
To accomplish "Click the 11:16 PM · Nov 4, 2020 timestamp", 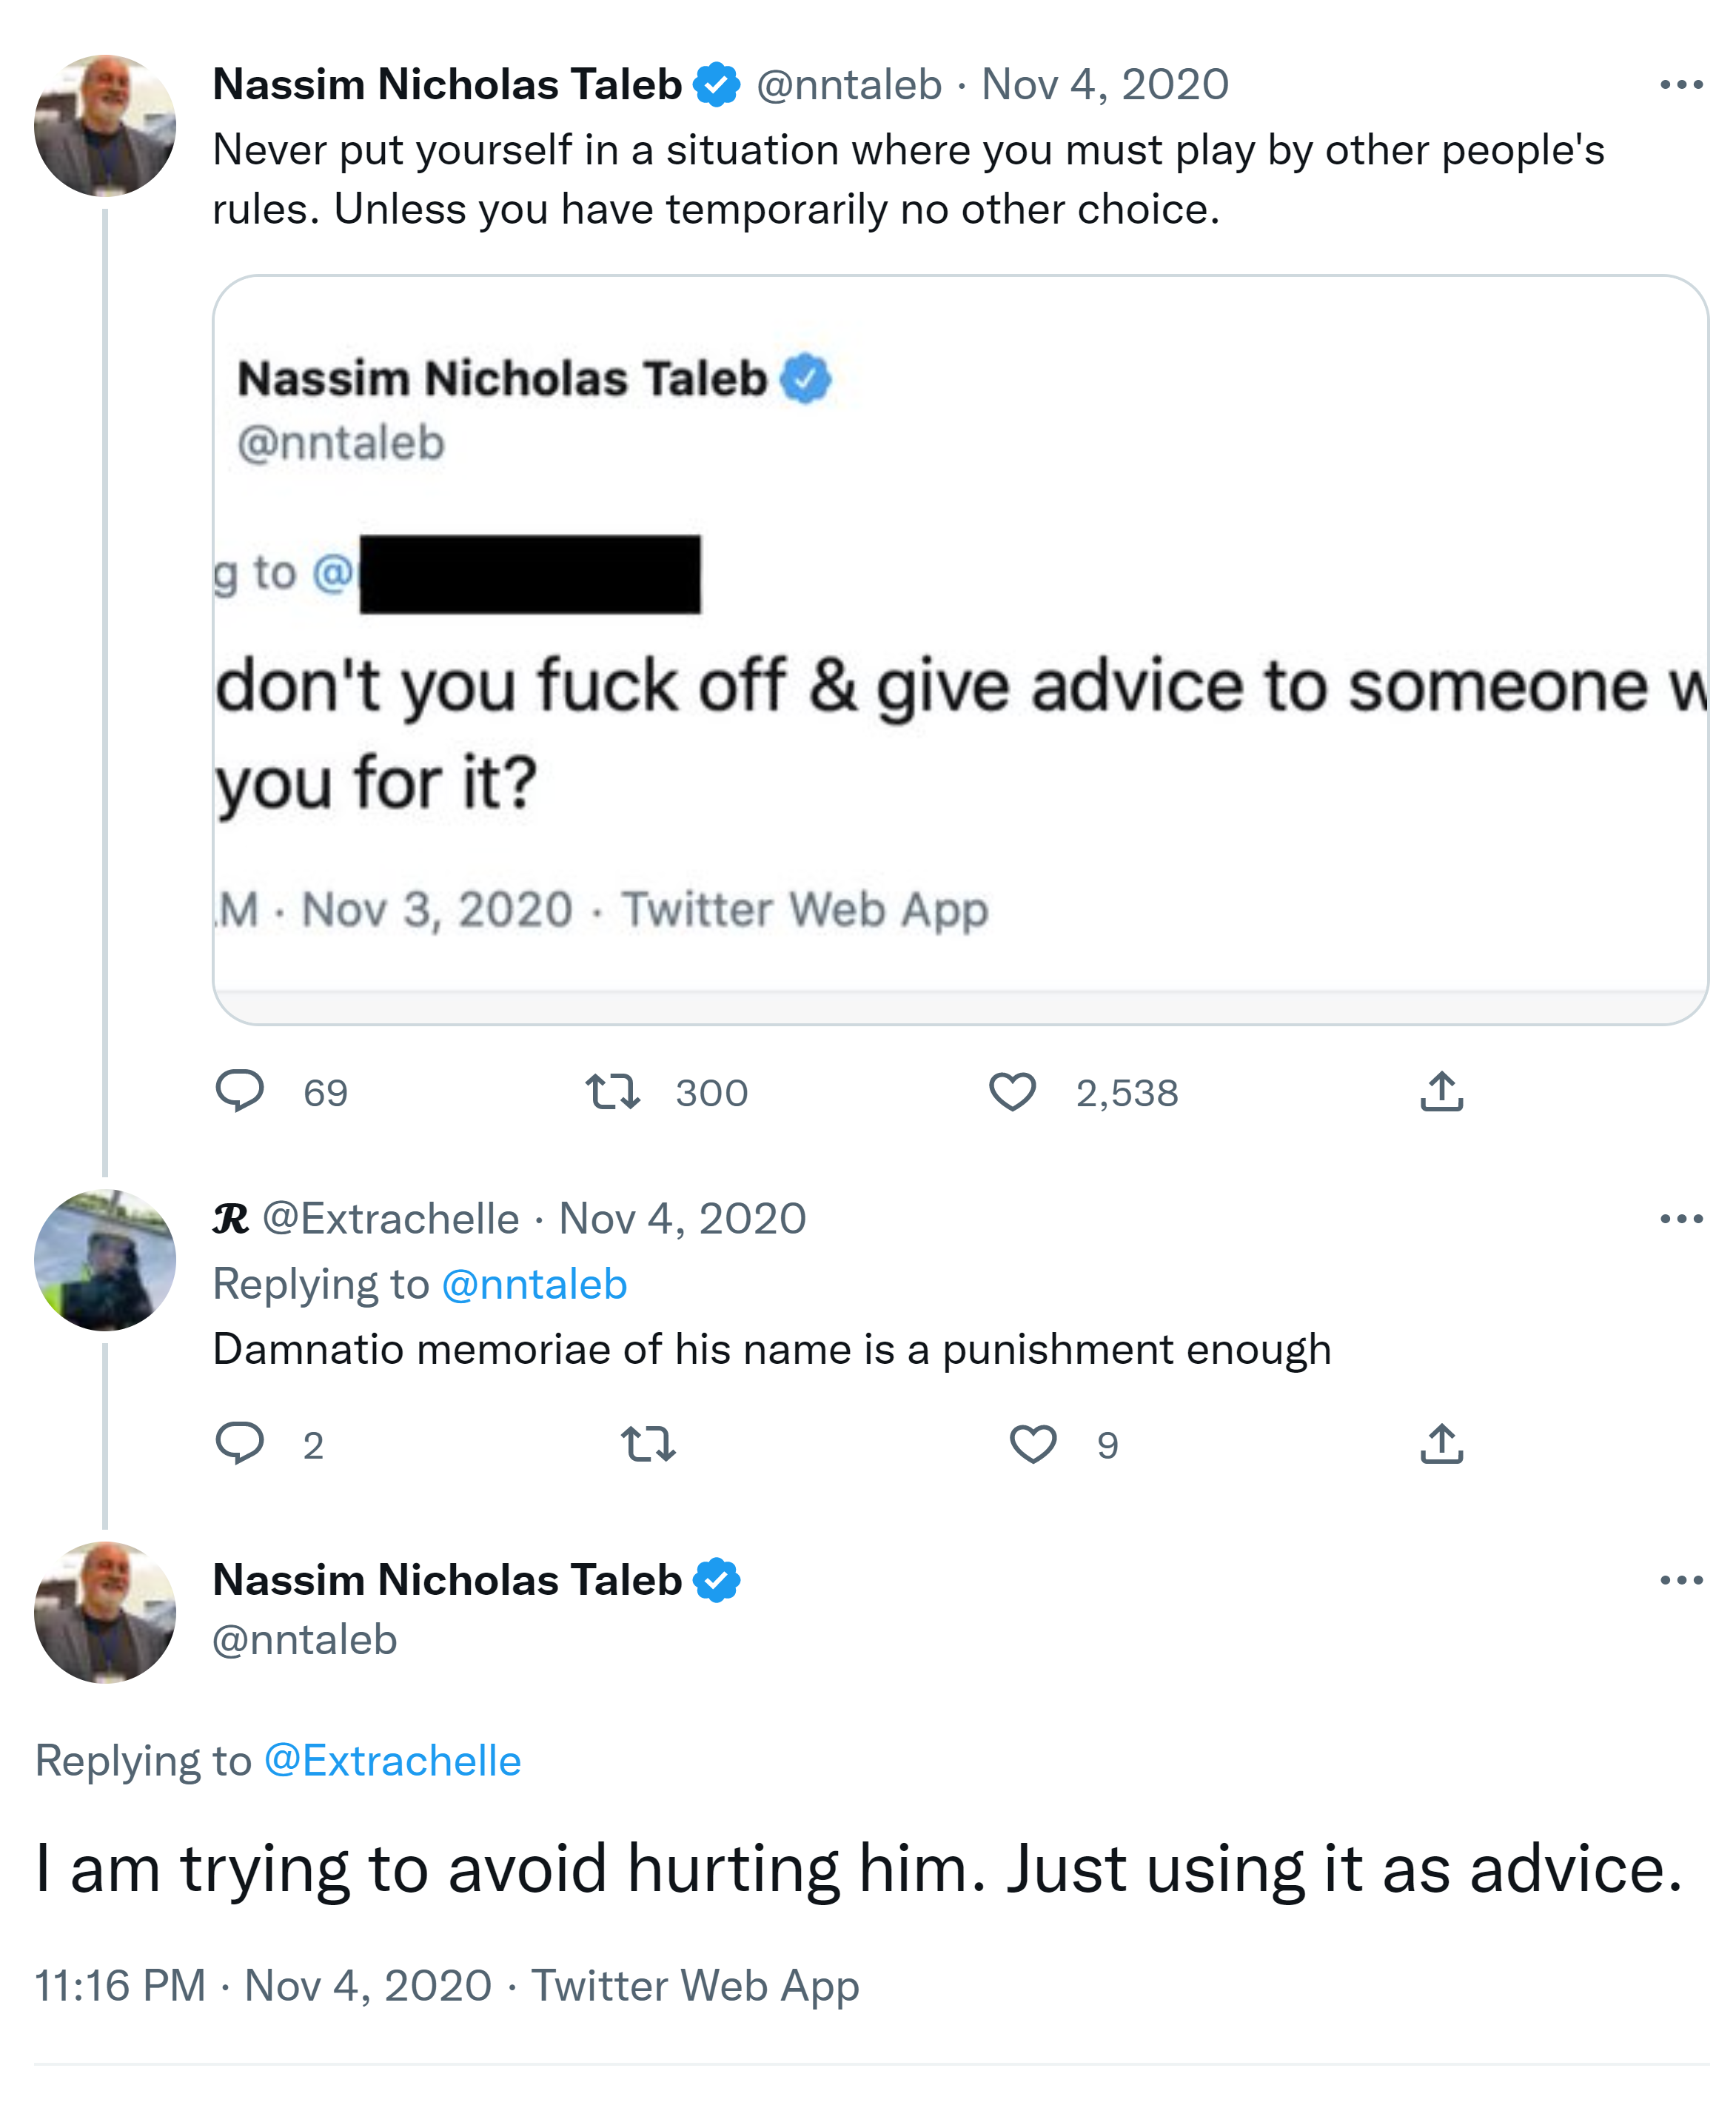I will [x=263, y=1985].
